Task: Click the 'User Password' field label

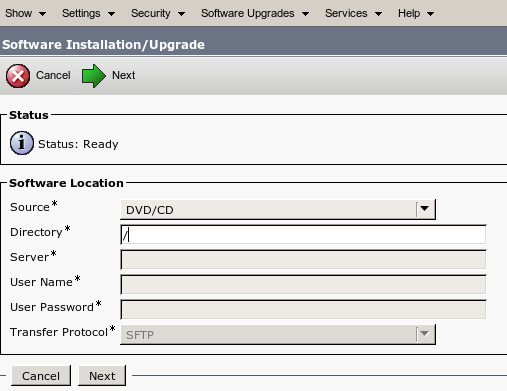Action: click(x=52, y=307)
